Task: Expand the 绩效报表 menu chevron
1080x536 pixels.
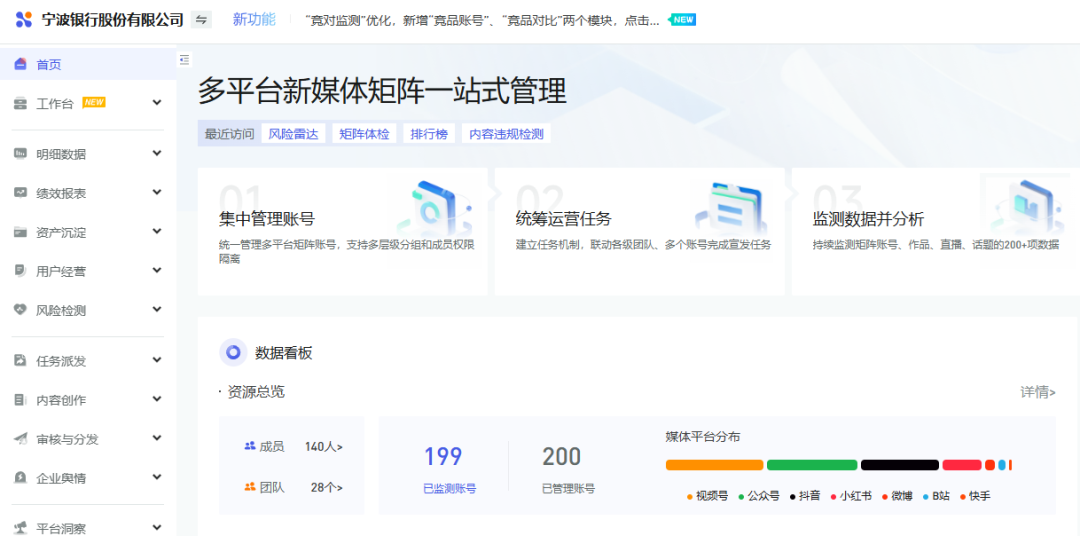Action: (157, 192)
